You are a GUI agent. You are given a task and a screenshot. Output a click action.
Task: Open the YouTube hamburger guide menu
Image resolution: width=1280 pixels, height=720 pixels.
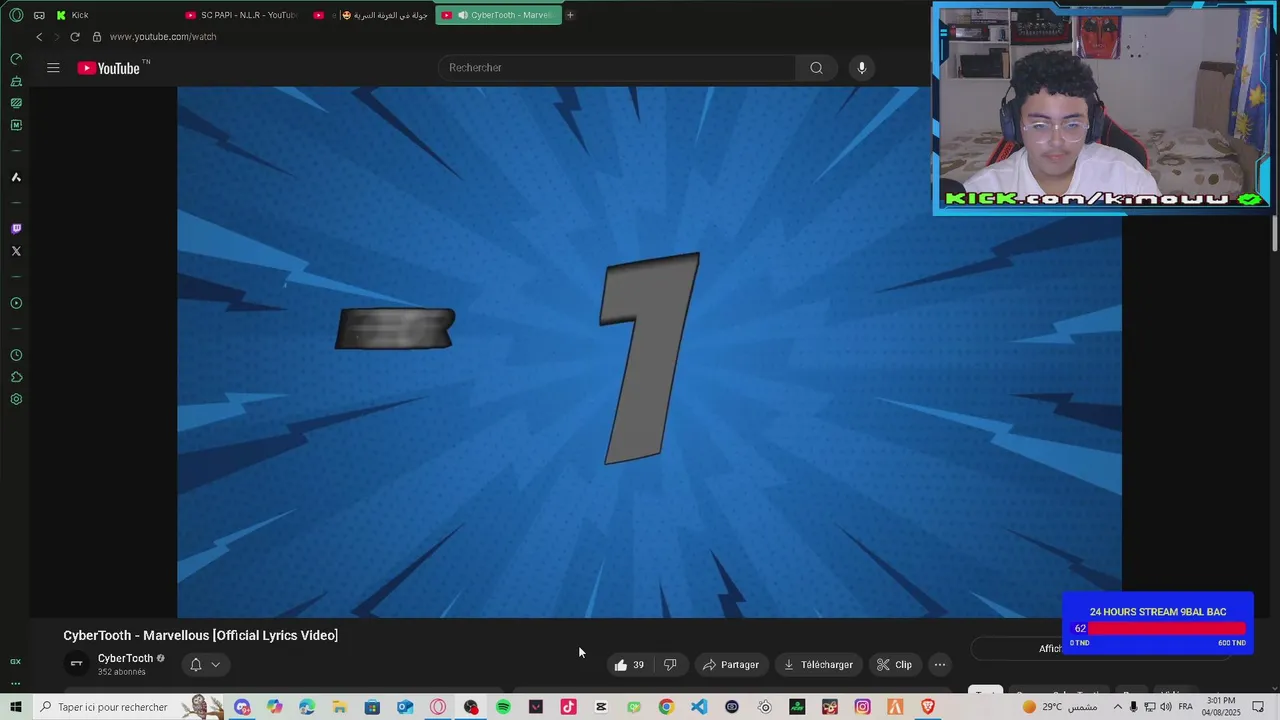(x=53, y=68)
